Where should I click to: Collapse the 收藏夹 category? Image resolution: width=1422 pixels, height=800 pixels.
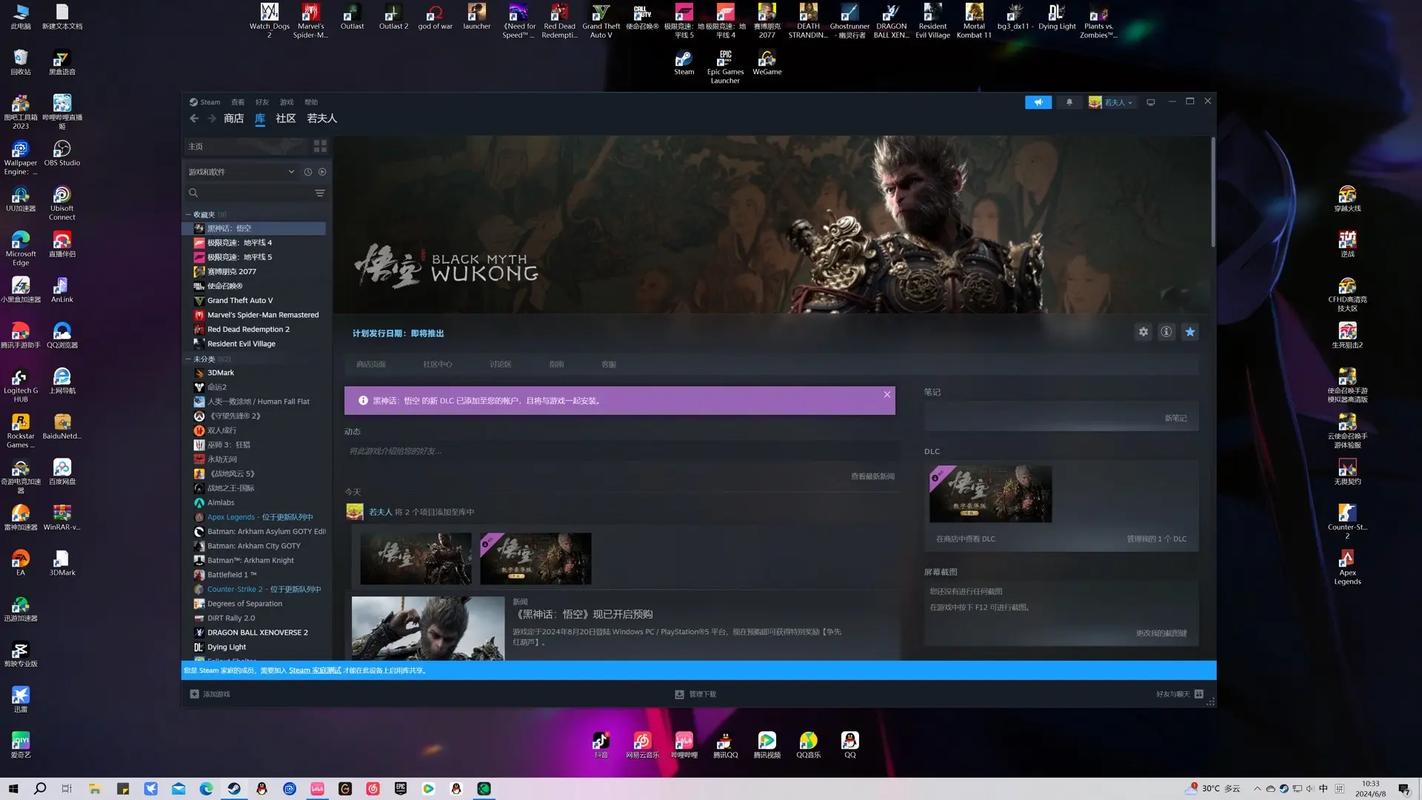(188, 215)
